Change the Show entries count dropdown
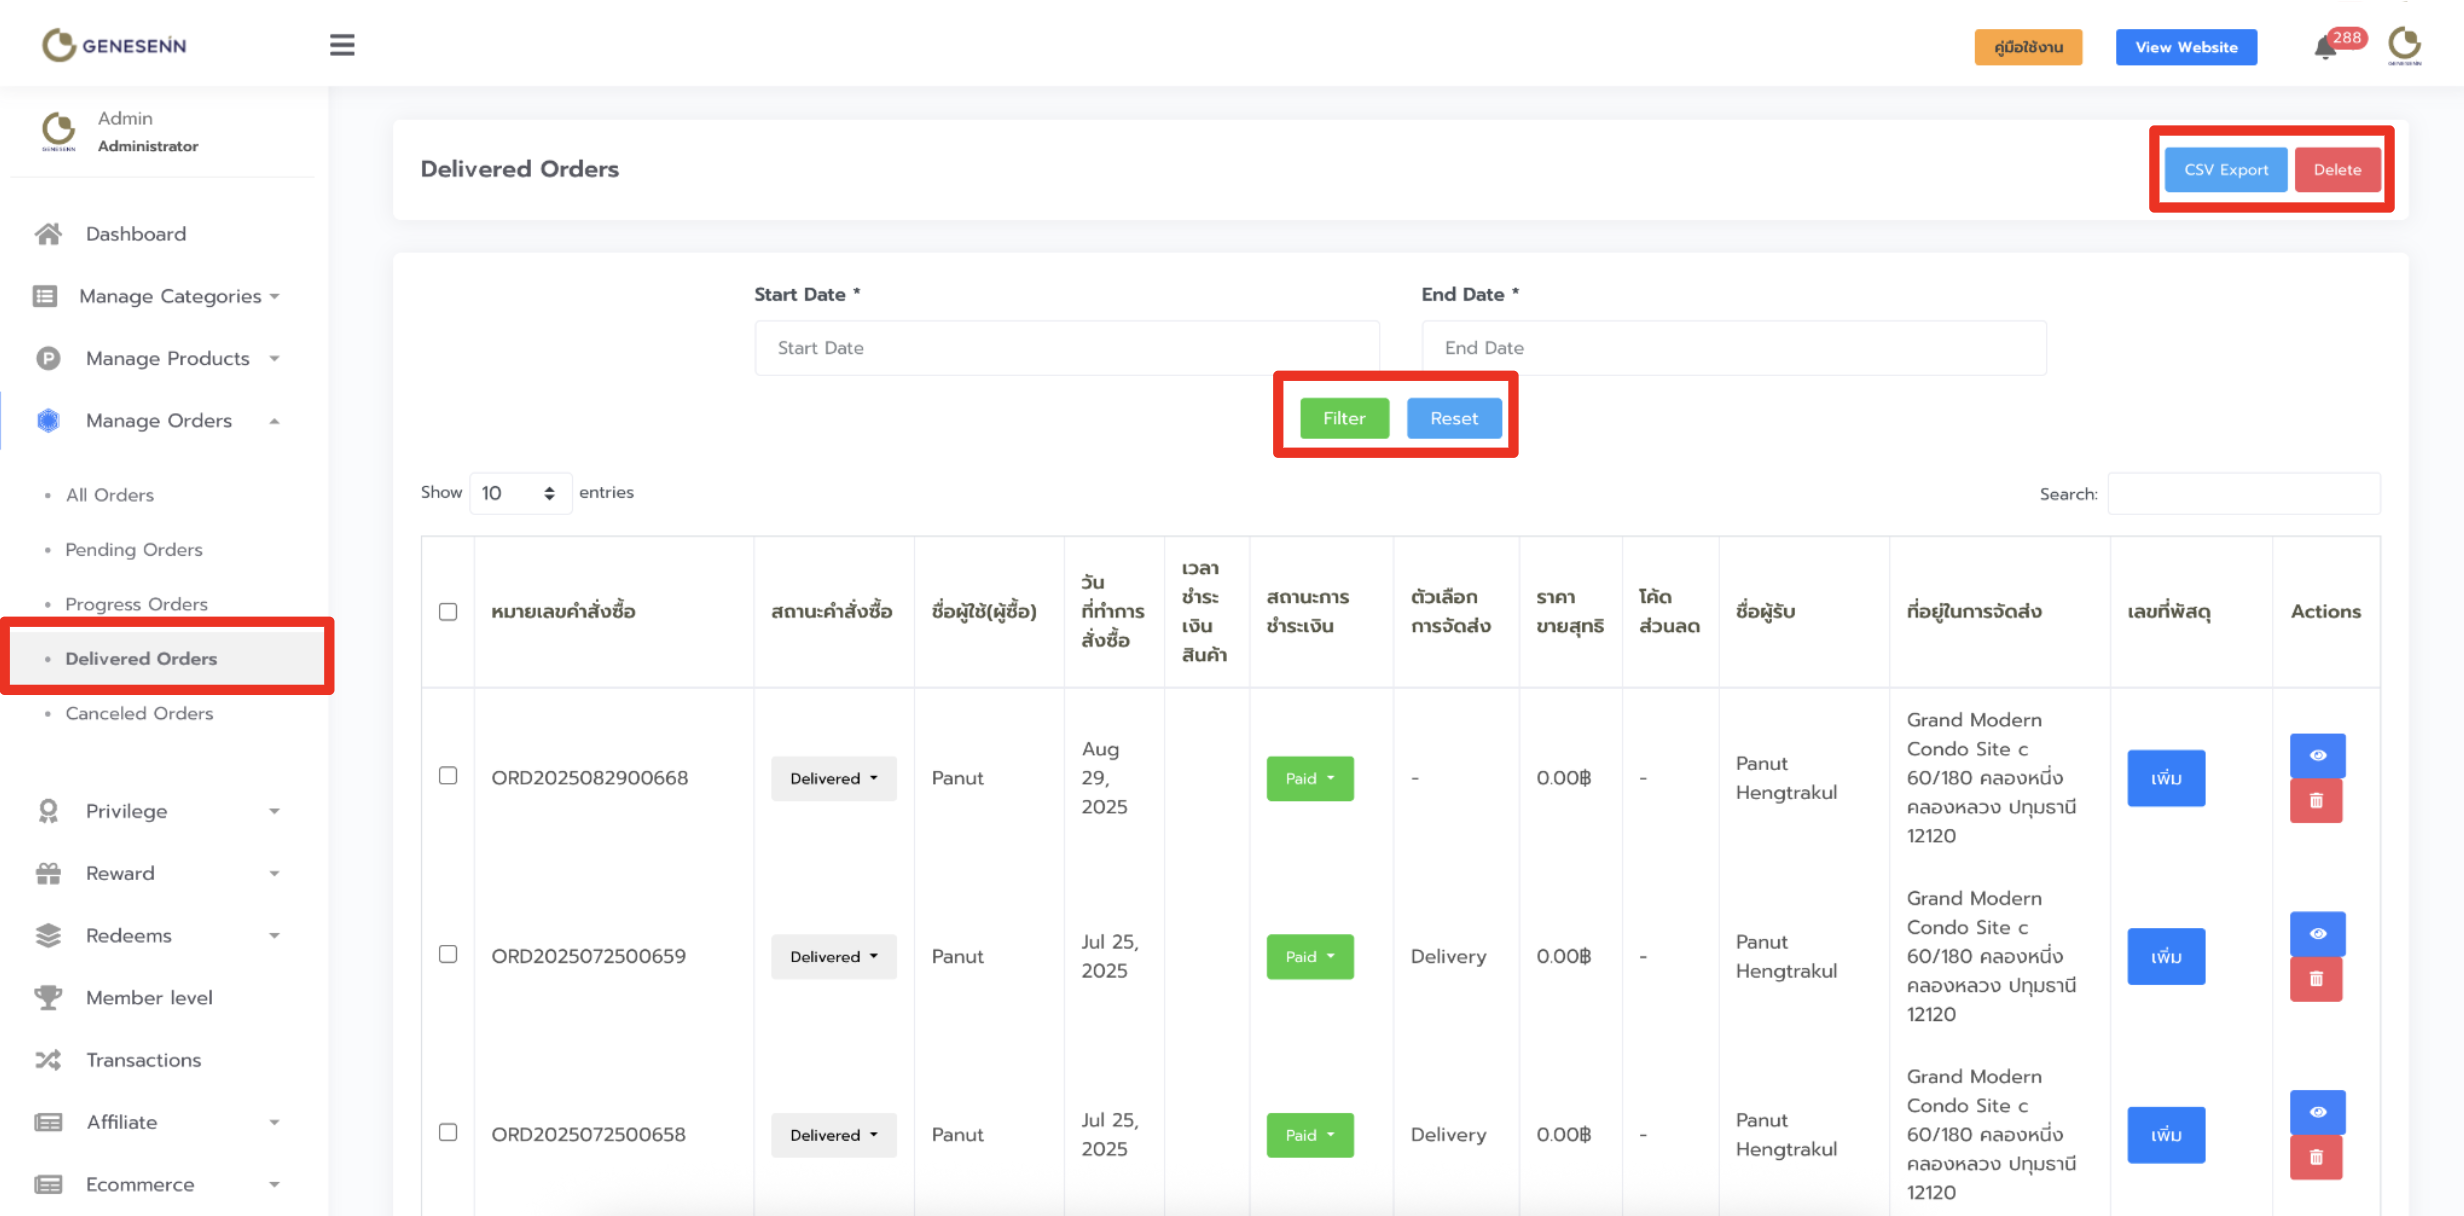This screenshot has width=2464, height=1216. pyautogui.click(x=519, y=493)
